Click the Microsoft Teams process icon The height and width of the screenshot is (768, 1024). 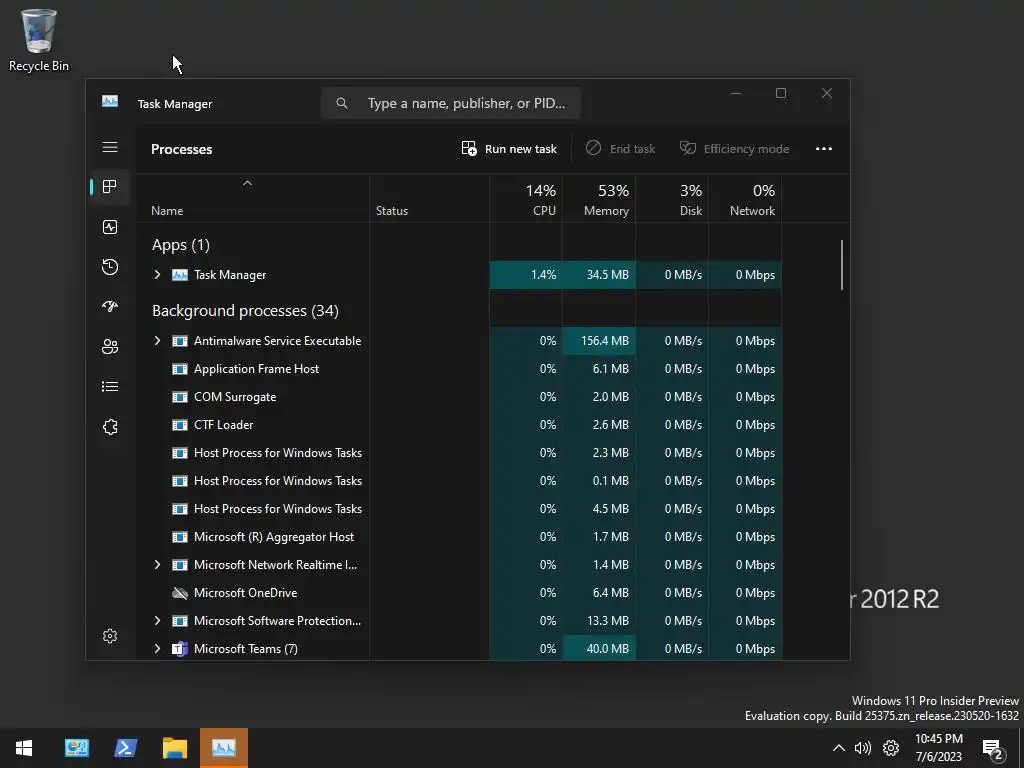(180, 649)
